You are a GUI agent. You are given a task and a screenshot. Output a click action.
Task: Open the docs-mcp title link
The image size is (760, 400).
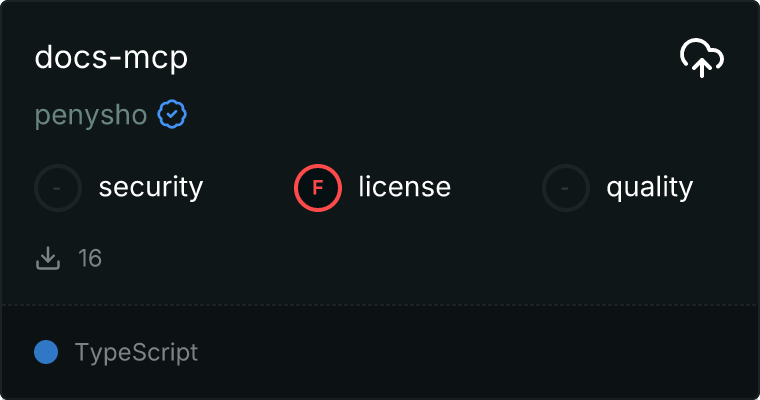click(111, 58)
